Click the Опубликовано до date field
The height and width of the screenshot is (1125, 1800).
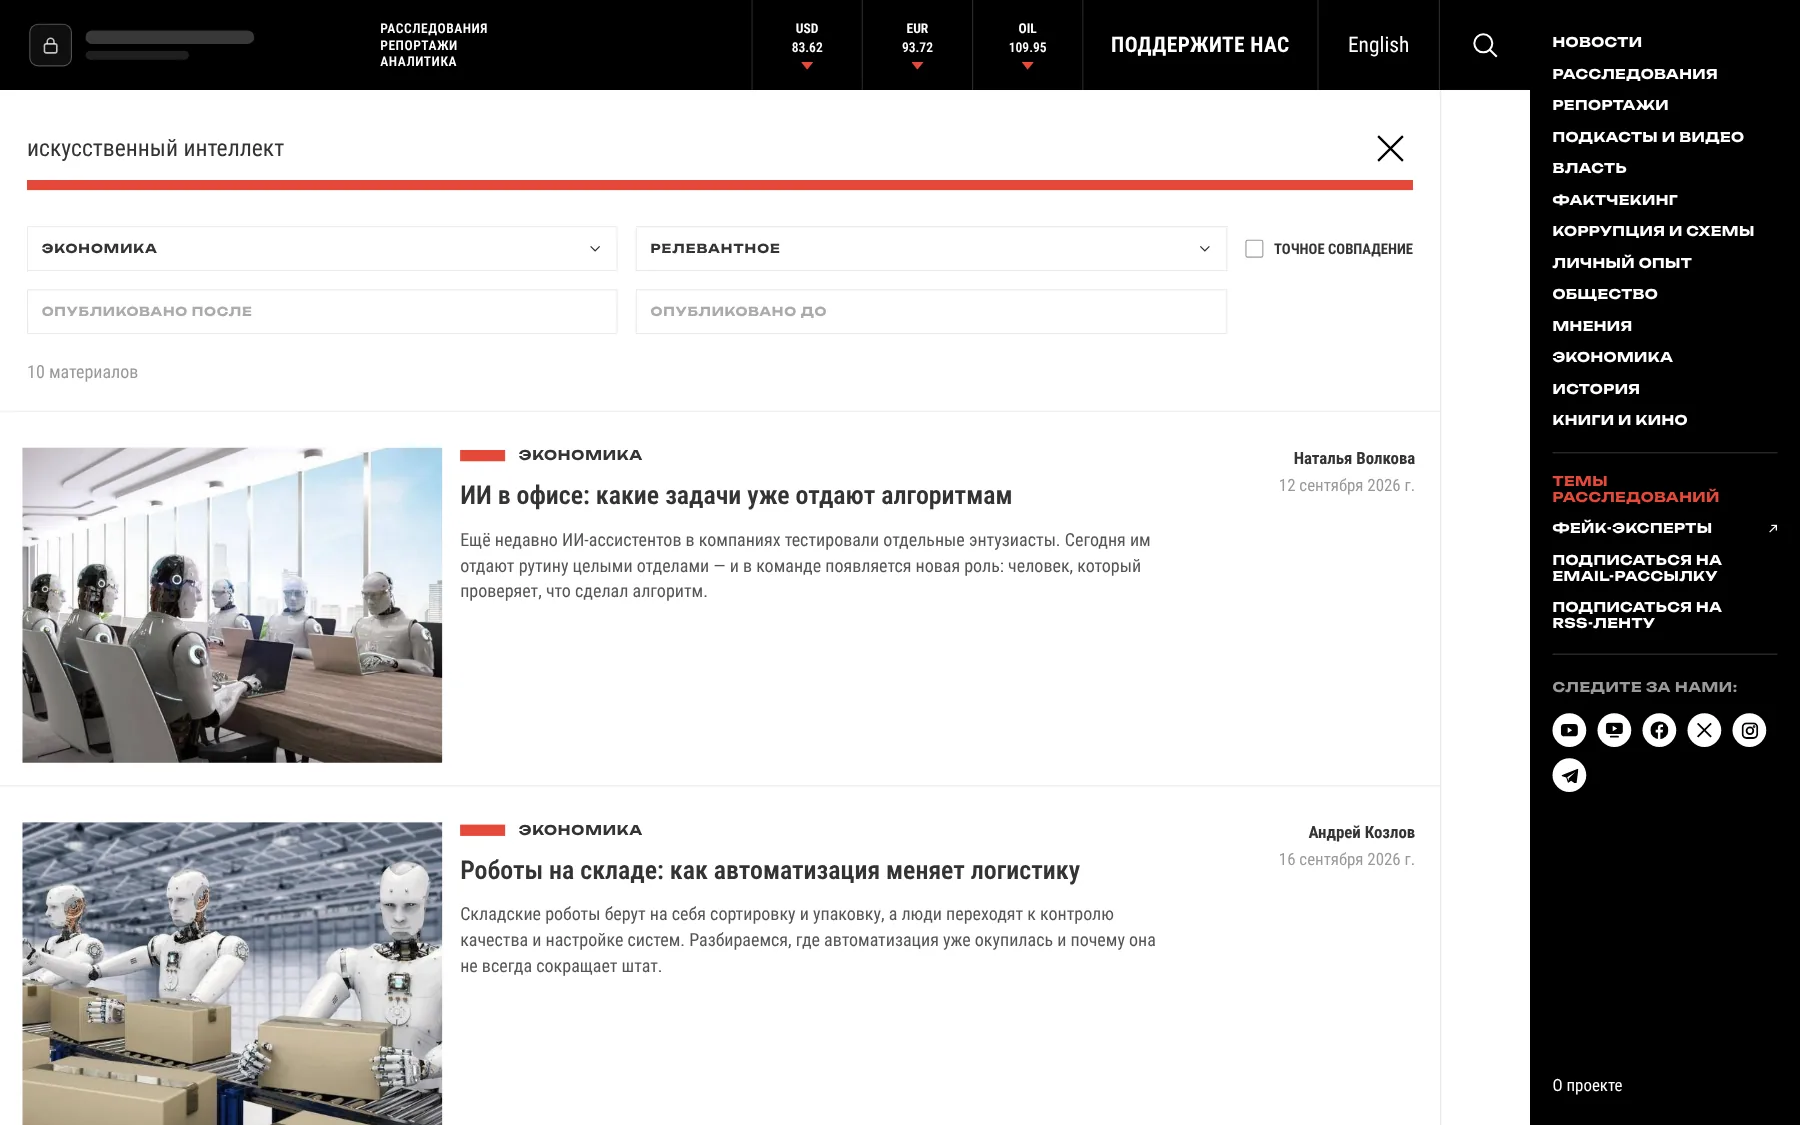click(x=931, y=311)
